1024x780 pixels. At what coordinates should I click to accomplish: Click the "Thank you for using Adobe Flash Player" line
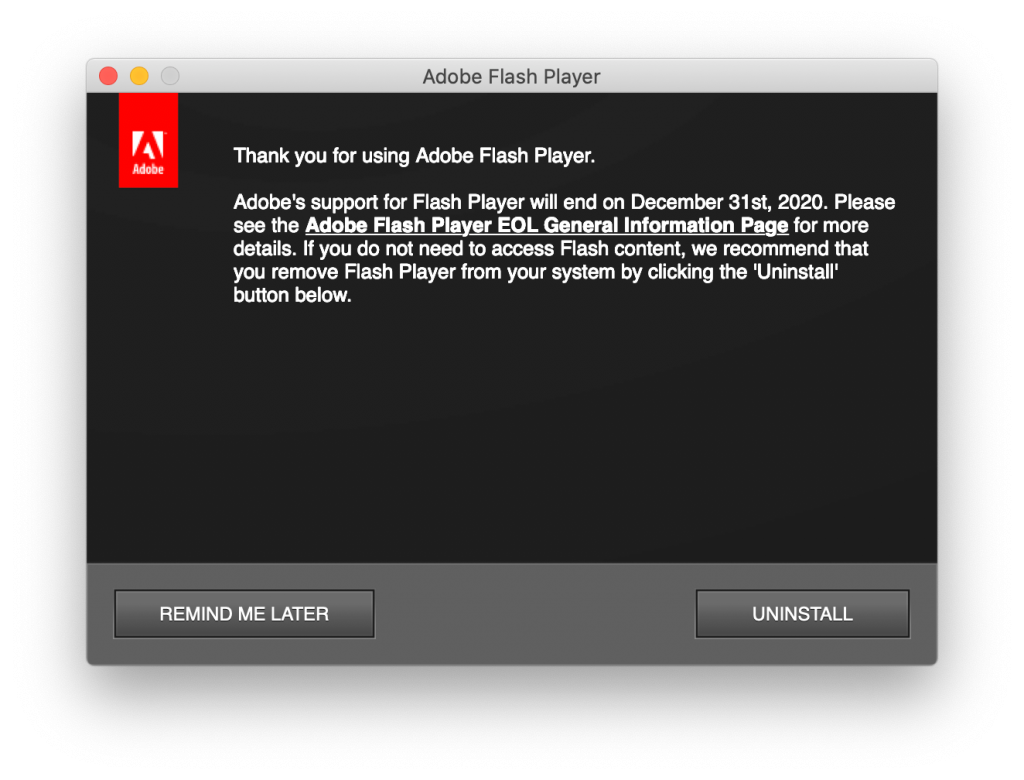tap(414, 155)
